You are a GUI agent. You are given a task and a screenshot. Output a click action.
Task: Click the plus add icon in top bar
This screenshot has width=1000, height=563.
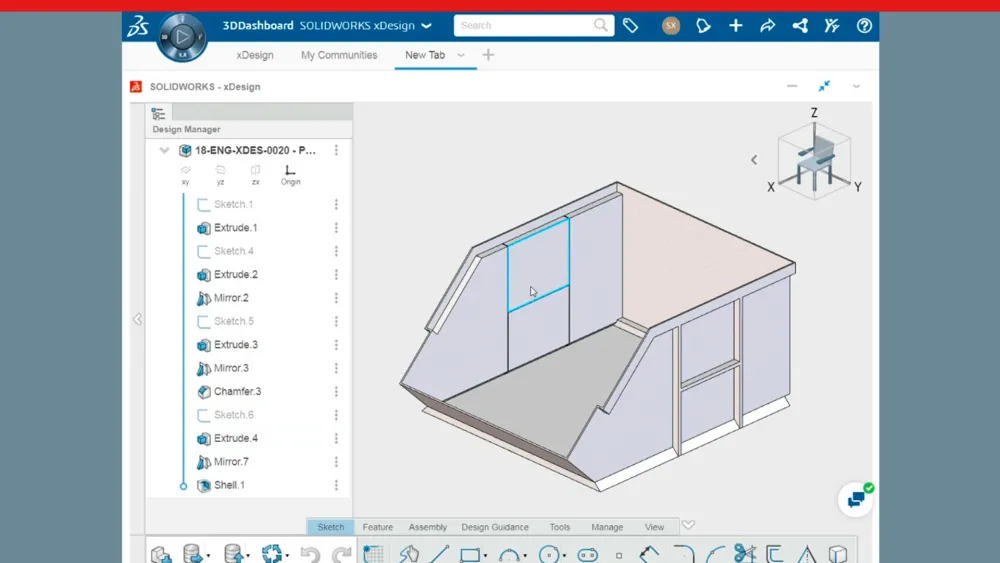pos(735,26)
